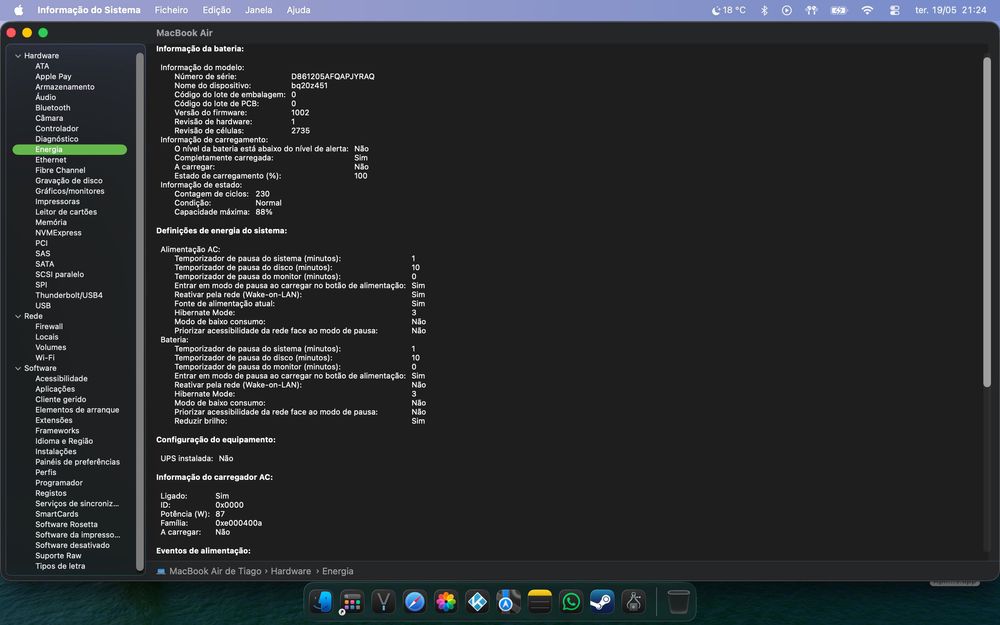
Task: Click the V-shaped app icon in the Dock
Action: point(383,601)
